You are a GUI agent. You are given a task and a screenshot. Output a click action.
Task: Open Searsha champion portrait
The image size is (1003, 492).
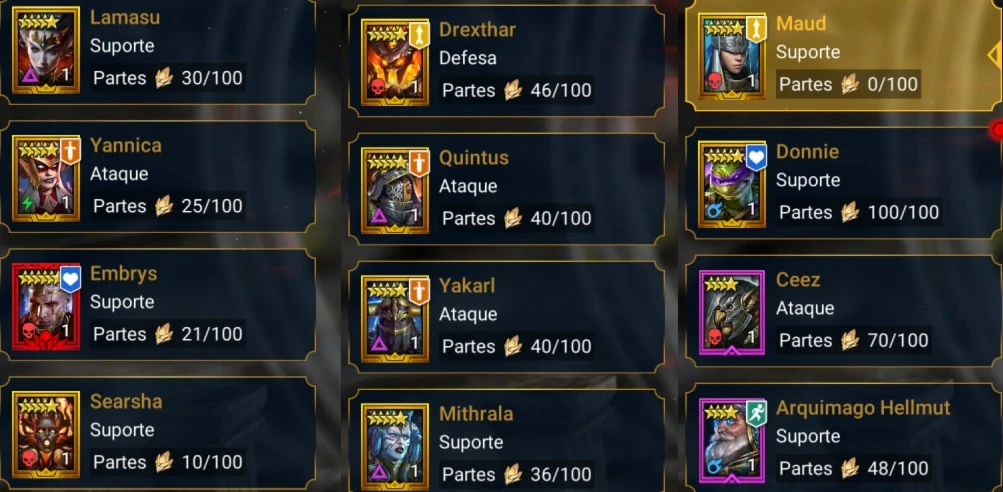(x=45, y=434)
